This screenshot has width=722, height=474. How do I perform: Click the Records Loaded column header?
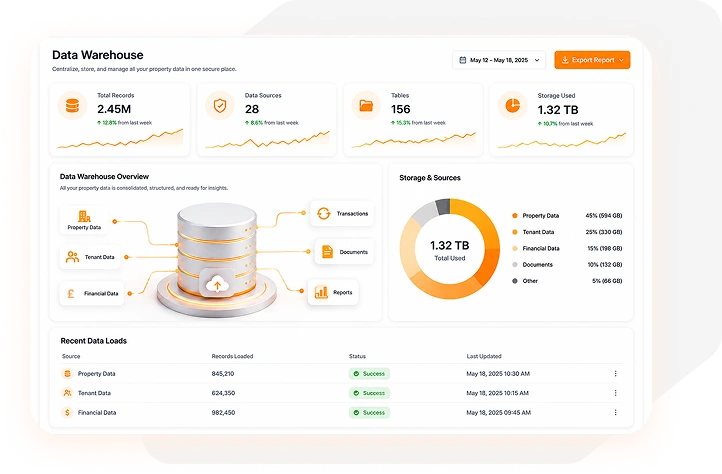point(232,356)
